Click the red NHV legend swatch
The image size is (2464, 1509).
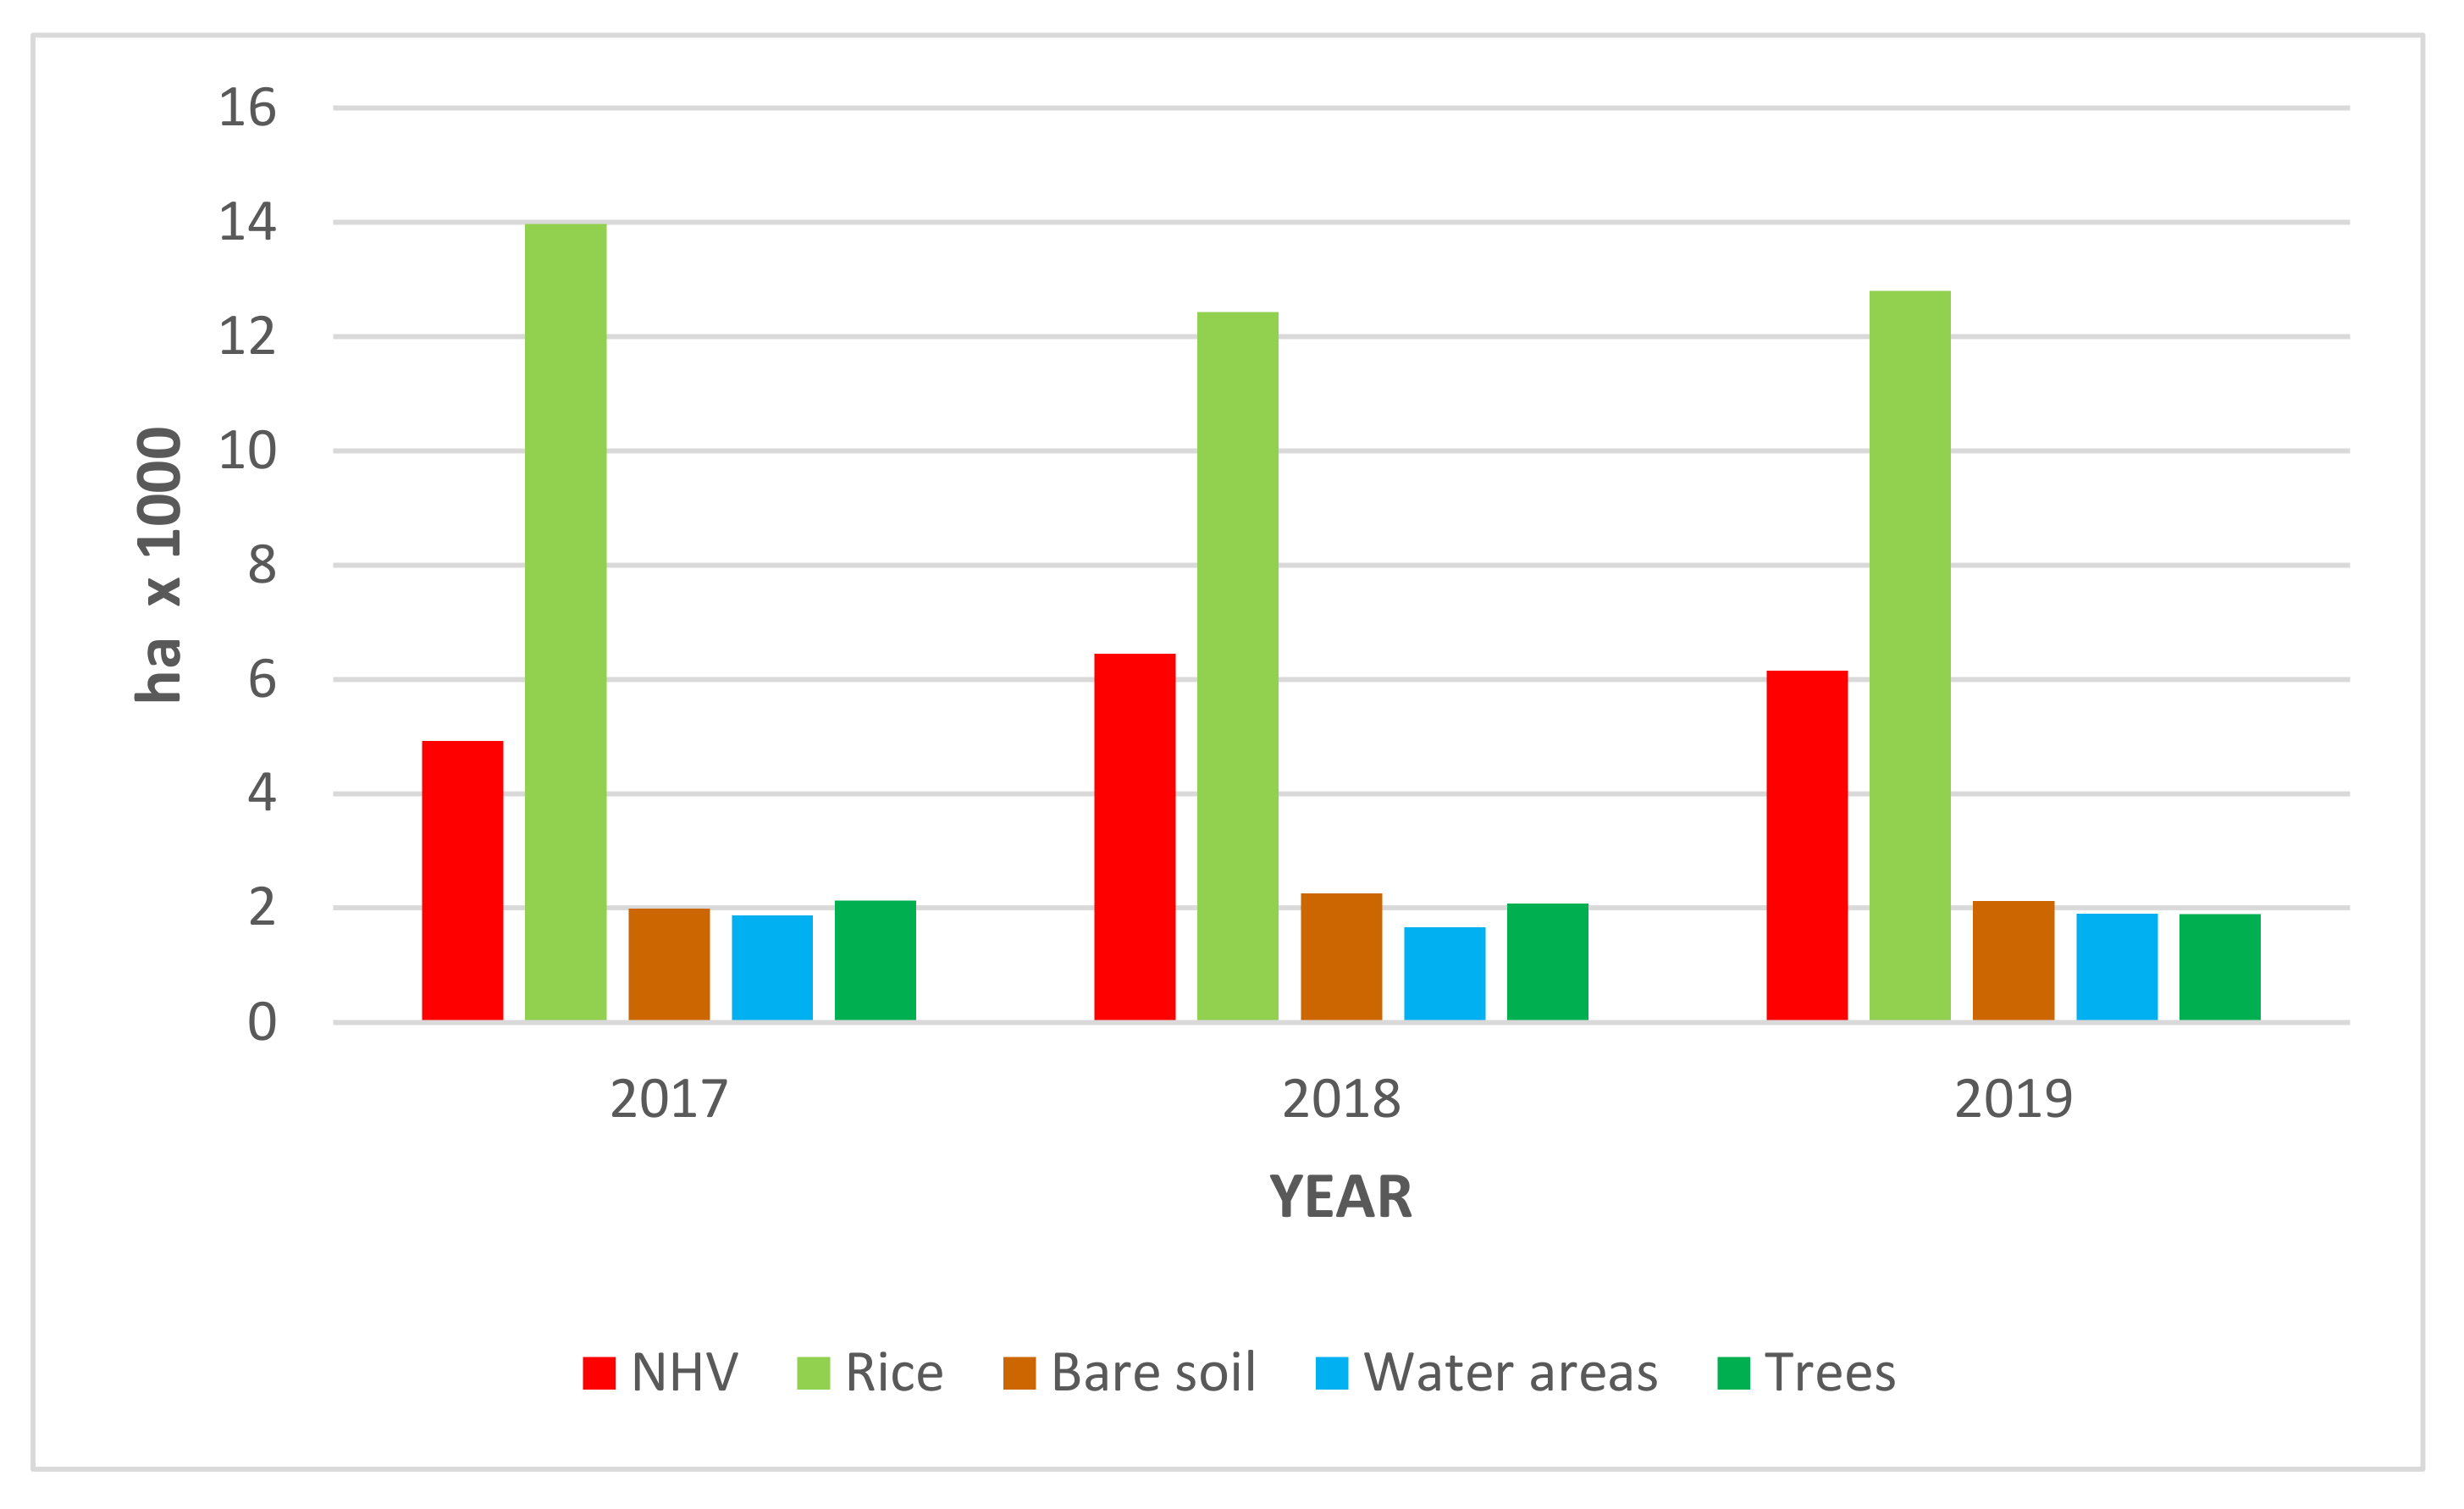pos(599,1373)
